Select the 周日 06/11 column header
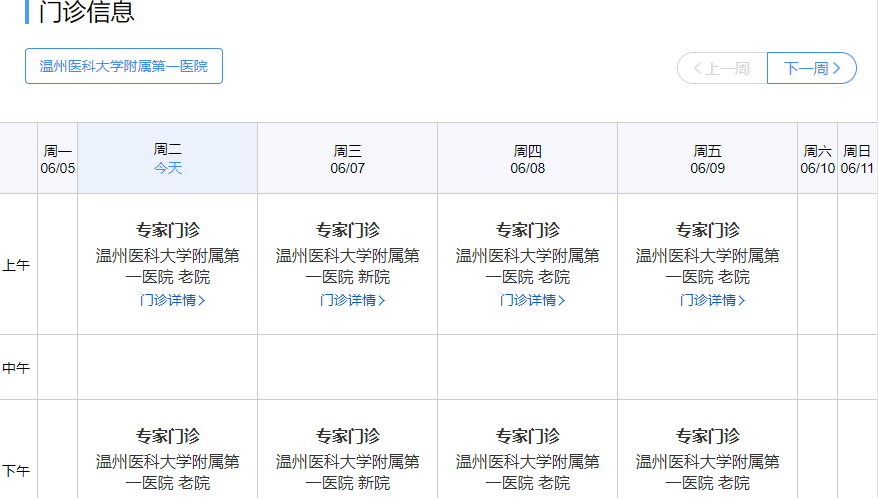This screenshot has width=878, height=498. (x=857, y=158)
